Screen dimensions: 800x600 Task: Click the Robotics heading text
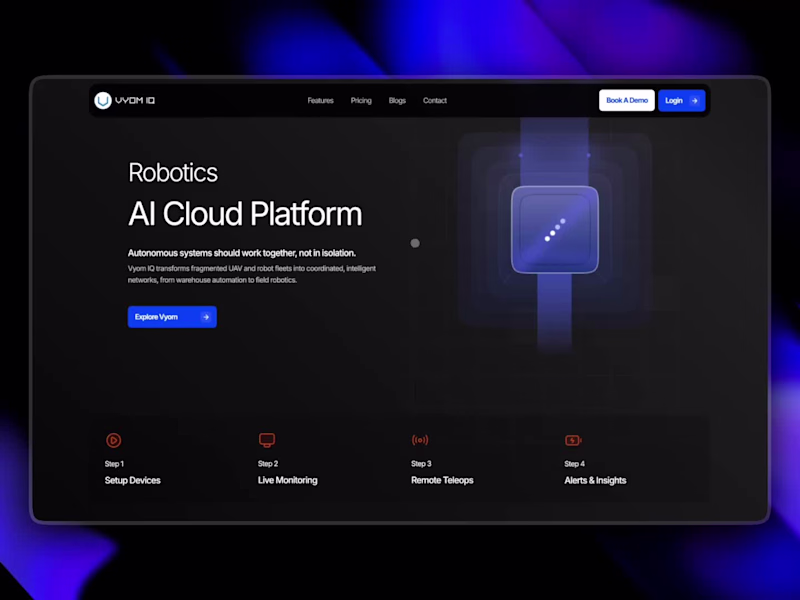(x=173, y=172)
